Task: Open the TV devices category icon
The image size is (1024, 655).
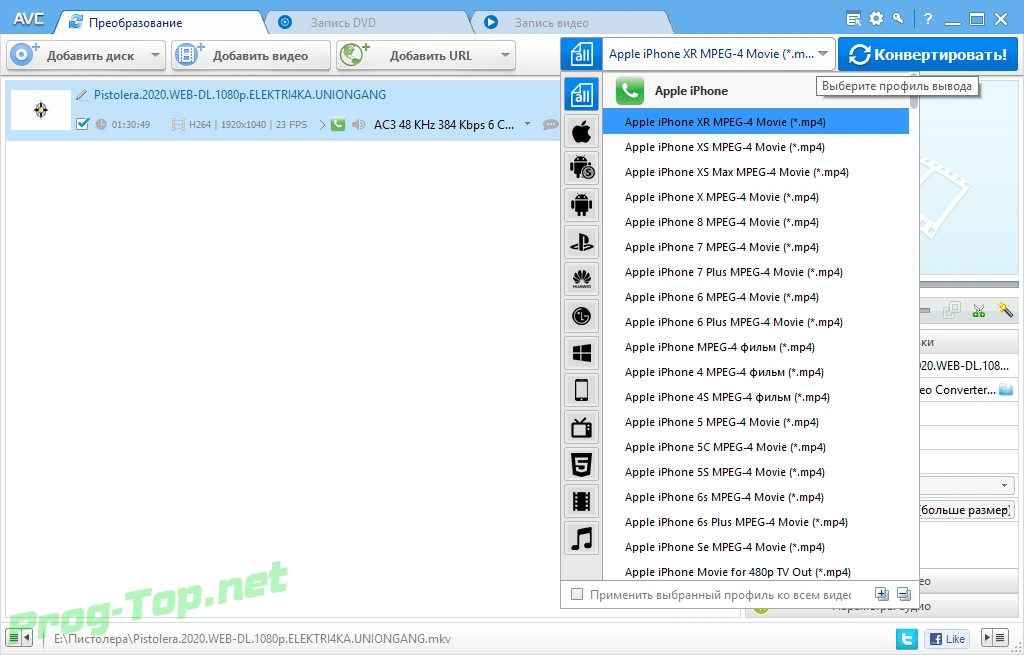Action: pos(581,428)
